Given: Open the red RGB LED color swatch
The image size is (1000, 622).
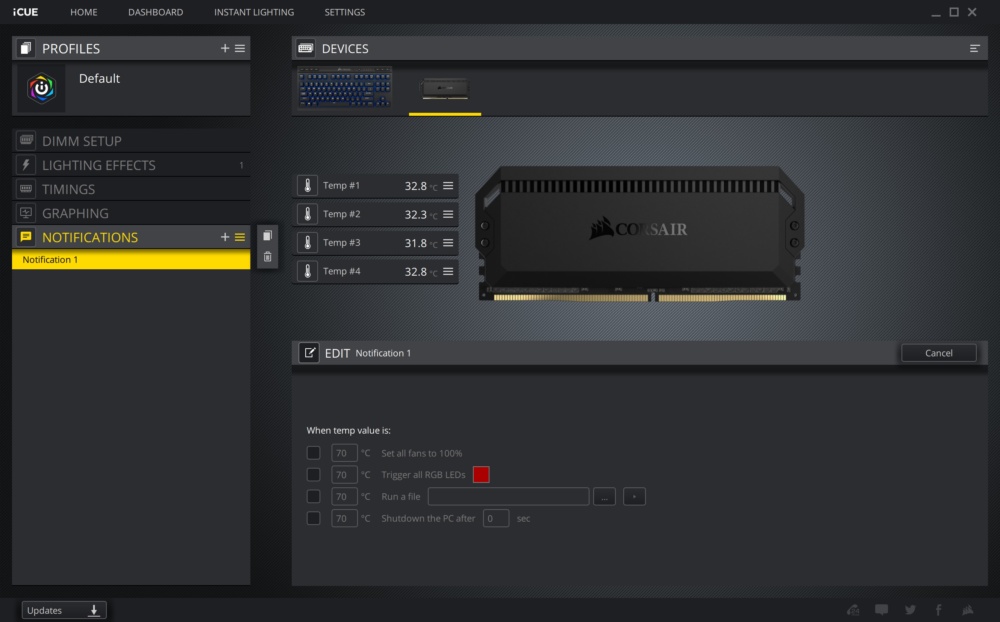Looking at the screenshot, I should point(482,475).
